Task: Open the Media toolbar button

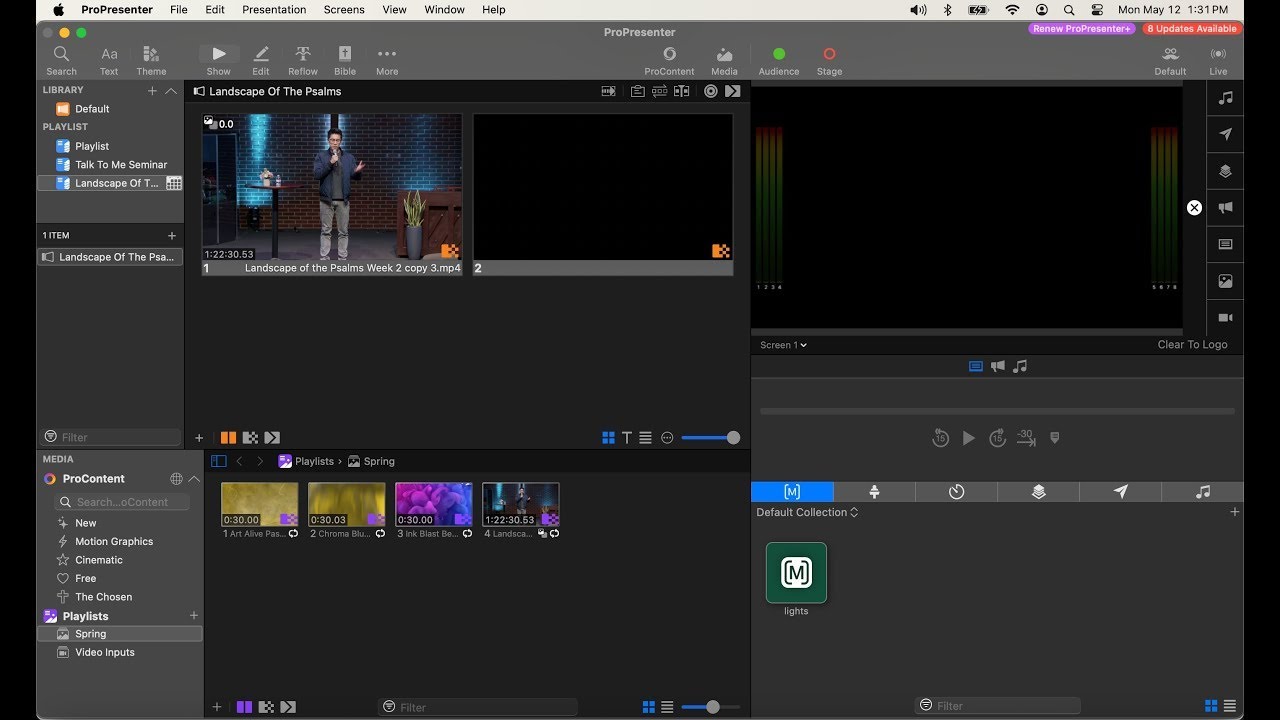Action: (724, 60)
